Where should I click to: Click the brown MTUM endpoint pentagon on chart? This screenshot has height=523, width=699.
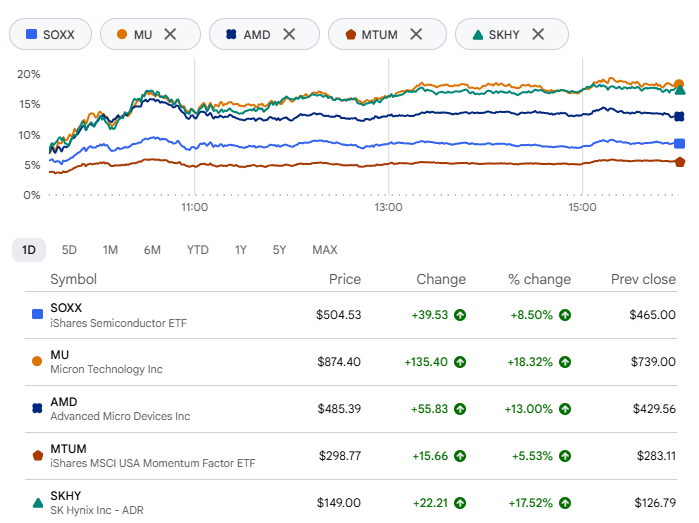(x=680, y=162)
